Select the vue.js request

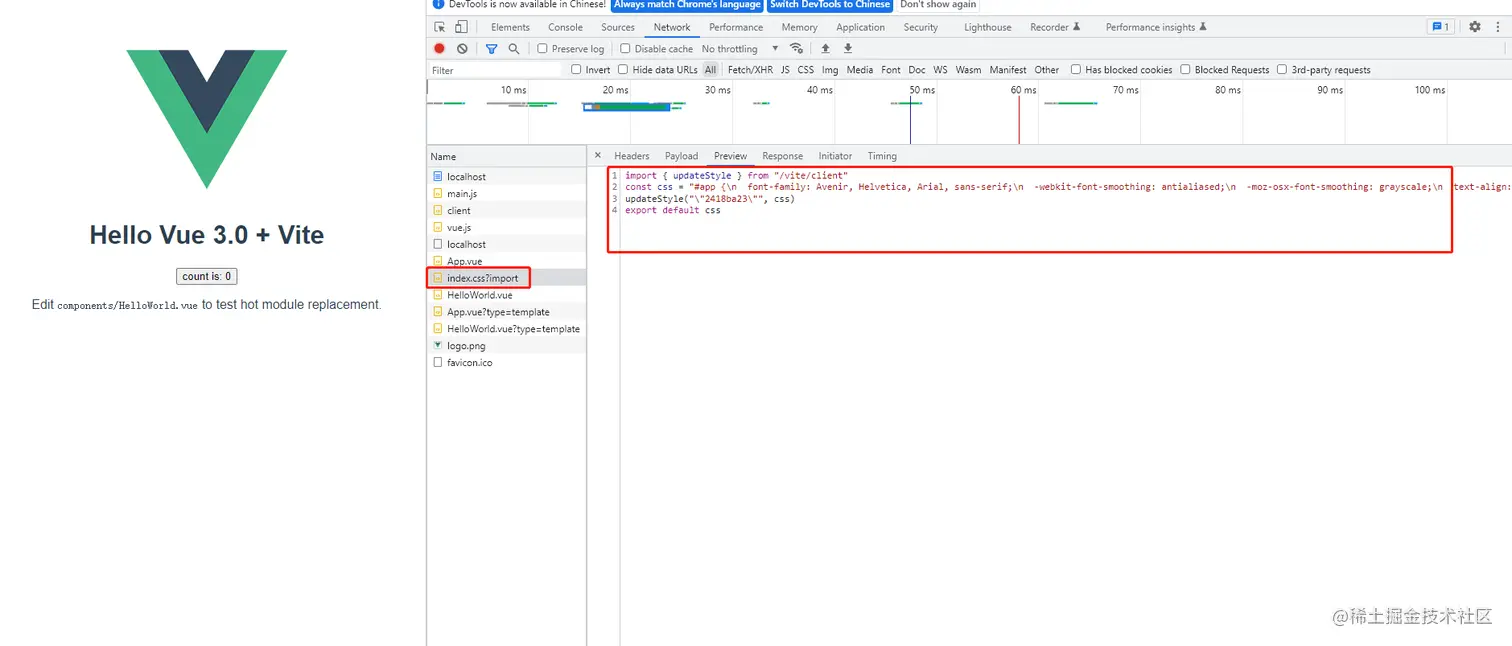coord(507,227)
